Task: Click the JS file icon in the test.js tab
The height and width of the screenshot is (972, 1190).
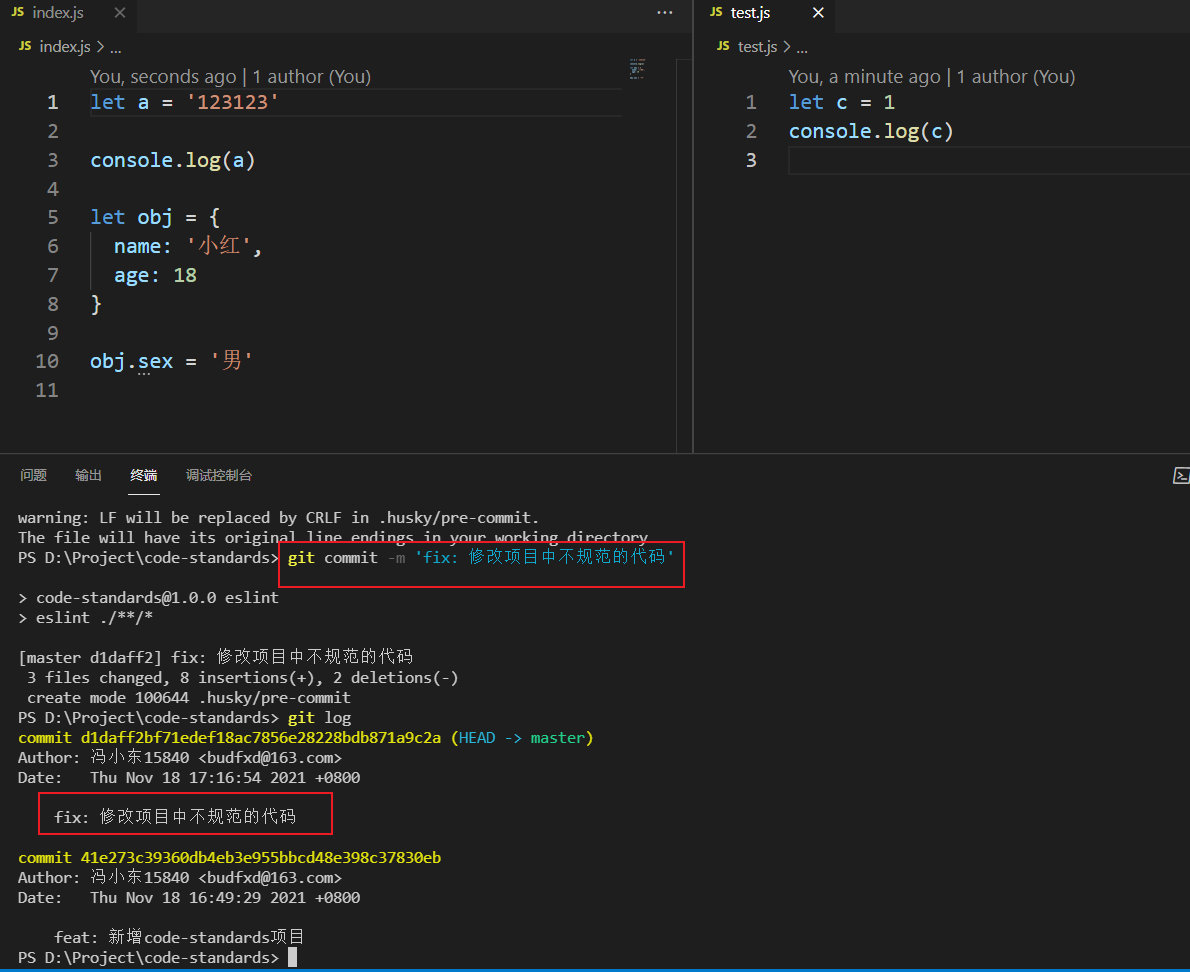Action: [716, 12]
